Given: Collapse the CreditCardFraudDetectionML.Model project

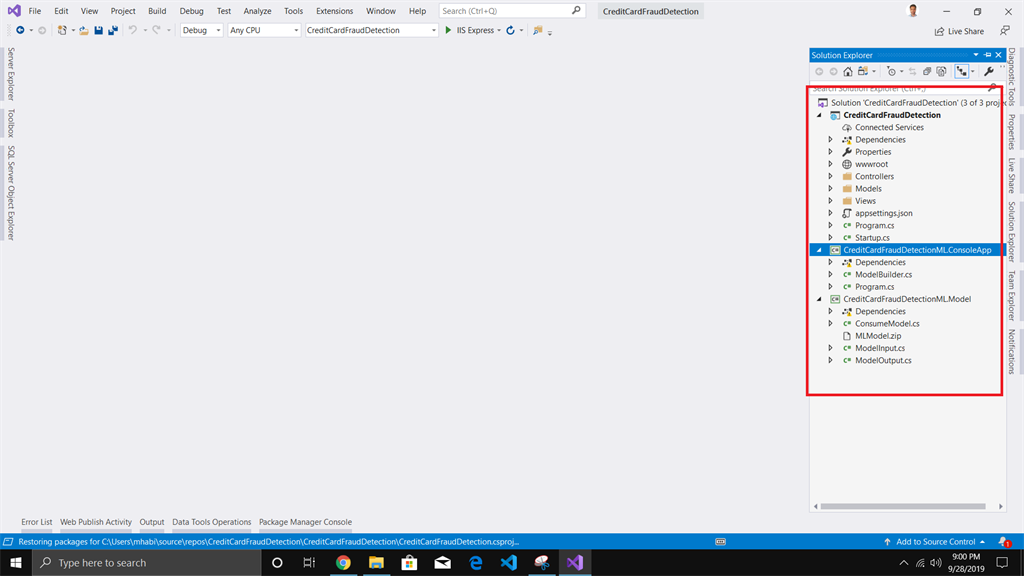Looking at the screenshot, I should coord(819,299).
